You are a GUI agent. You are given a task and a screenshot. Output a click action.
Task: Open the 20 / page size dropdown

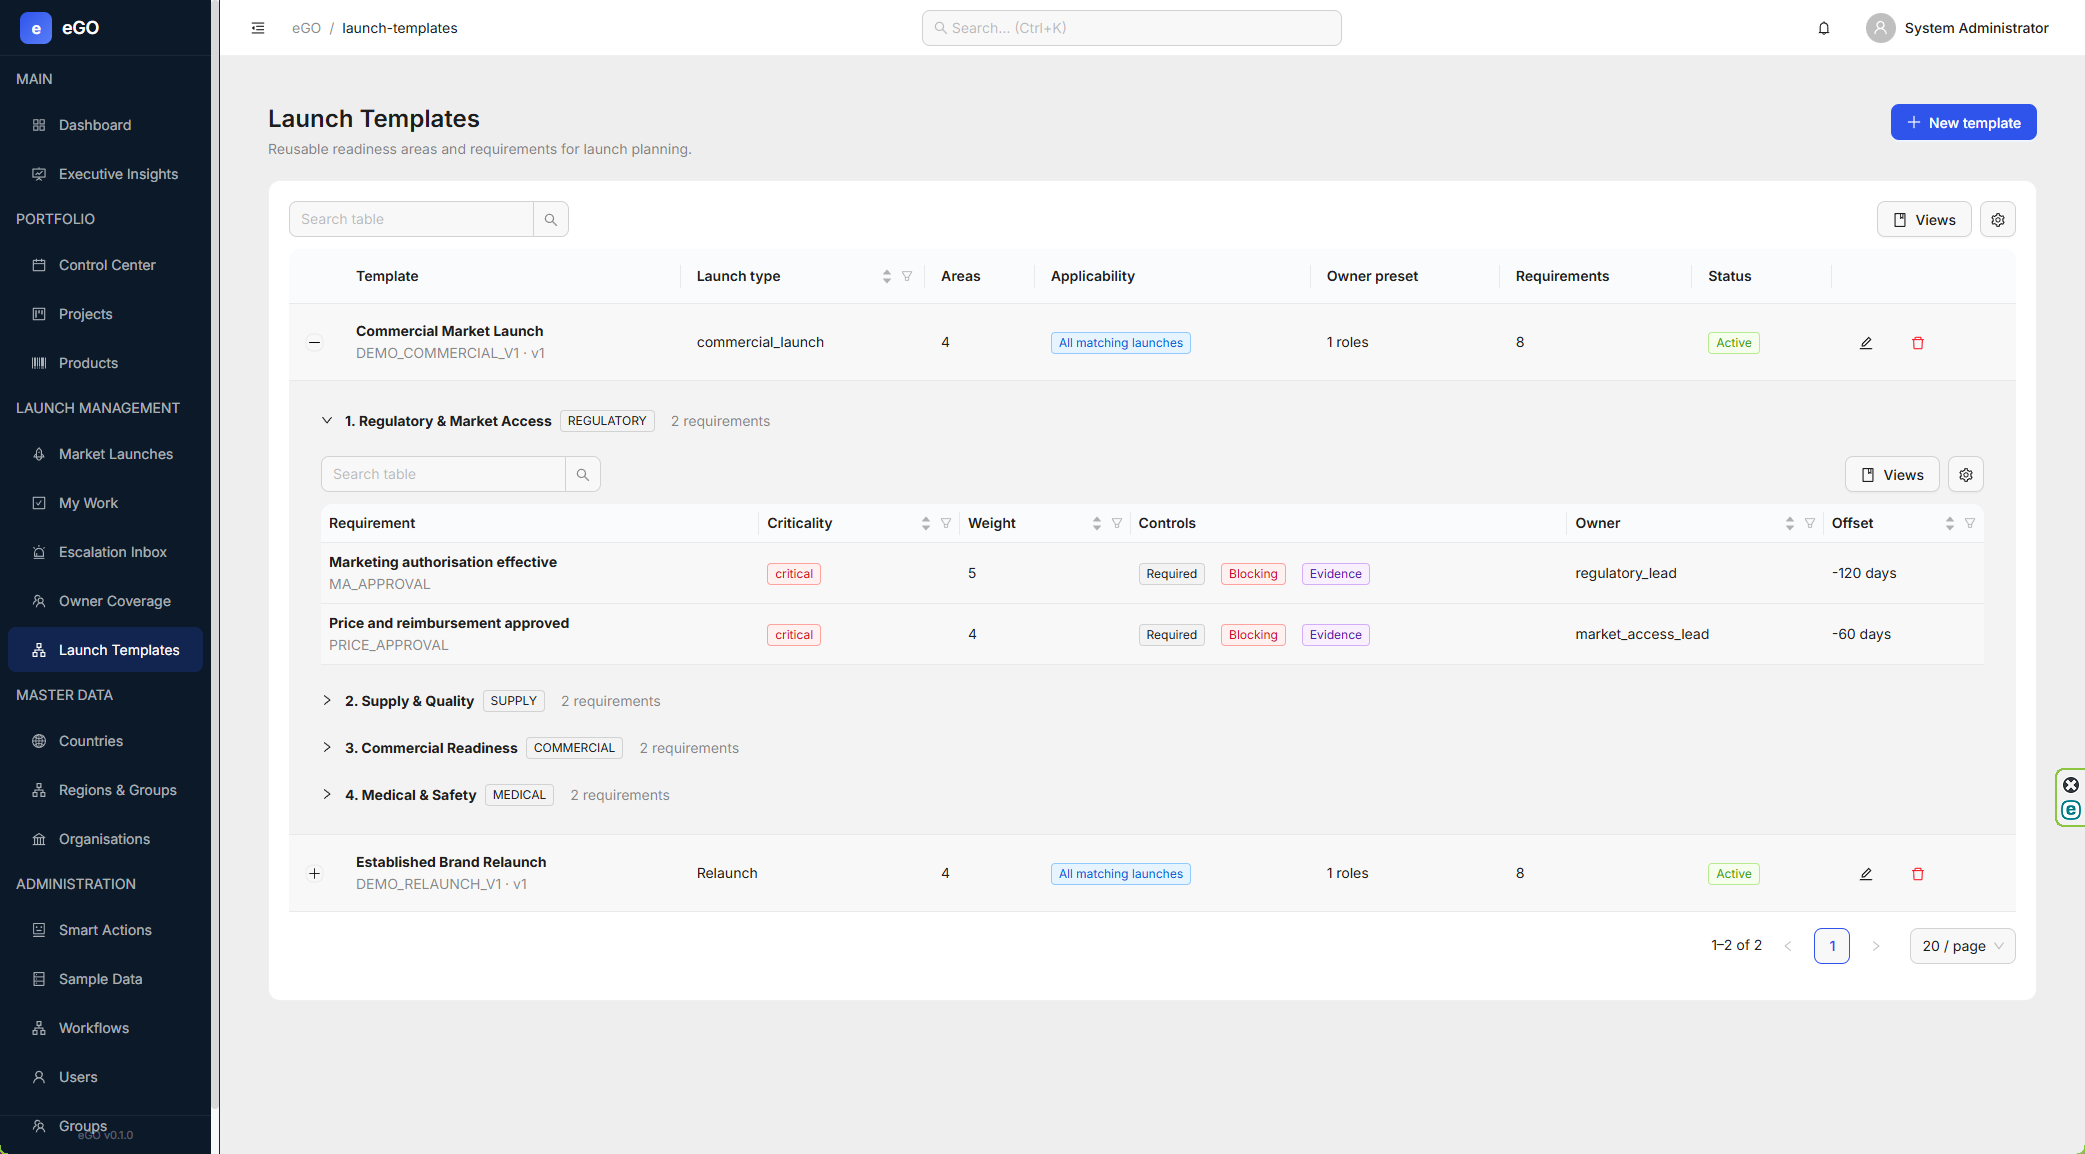[x=1962, y=946]
